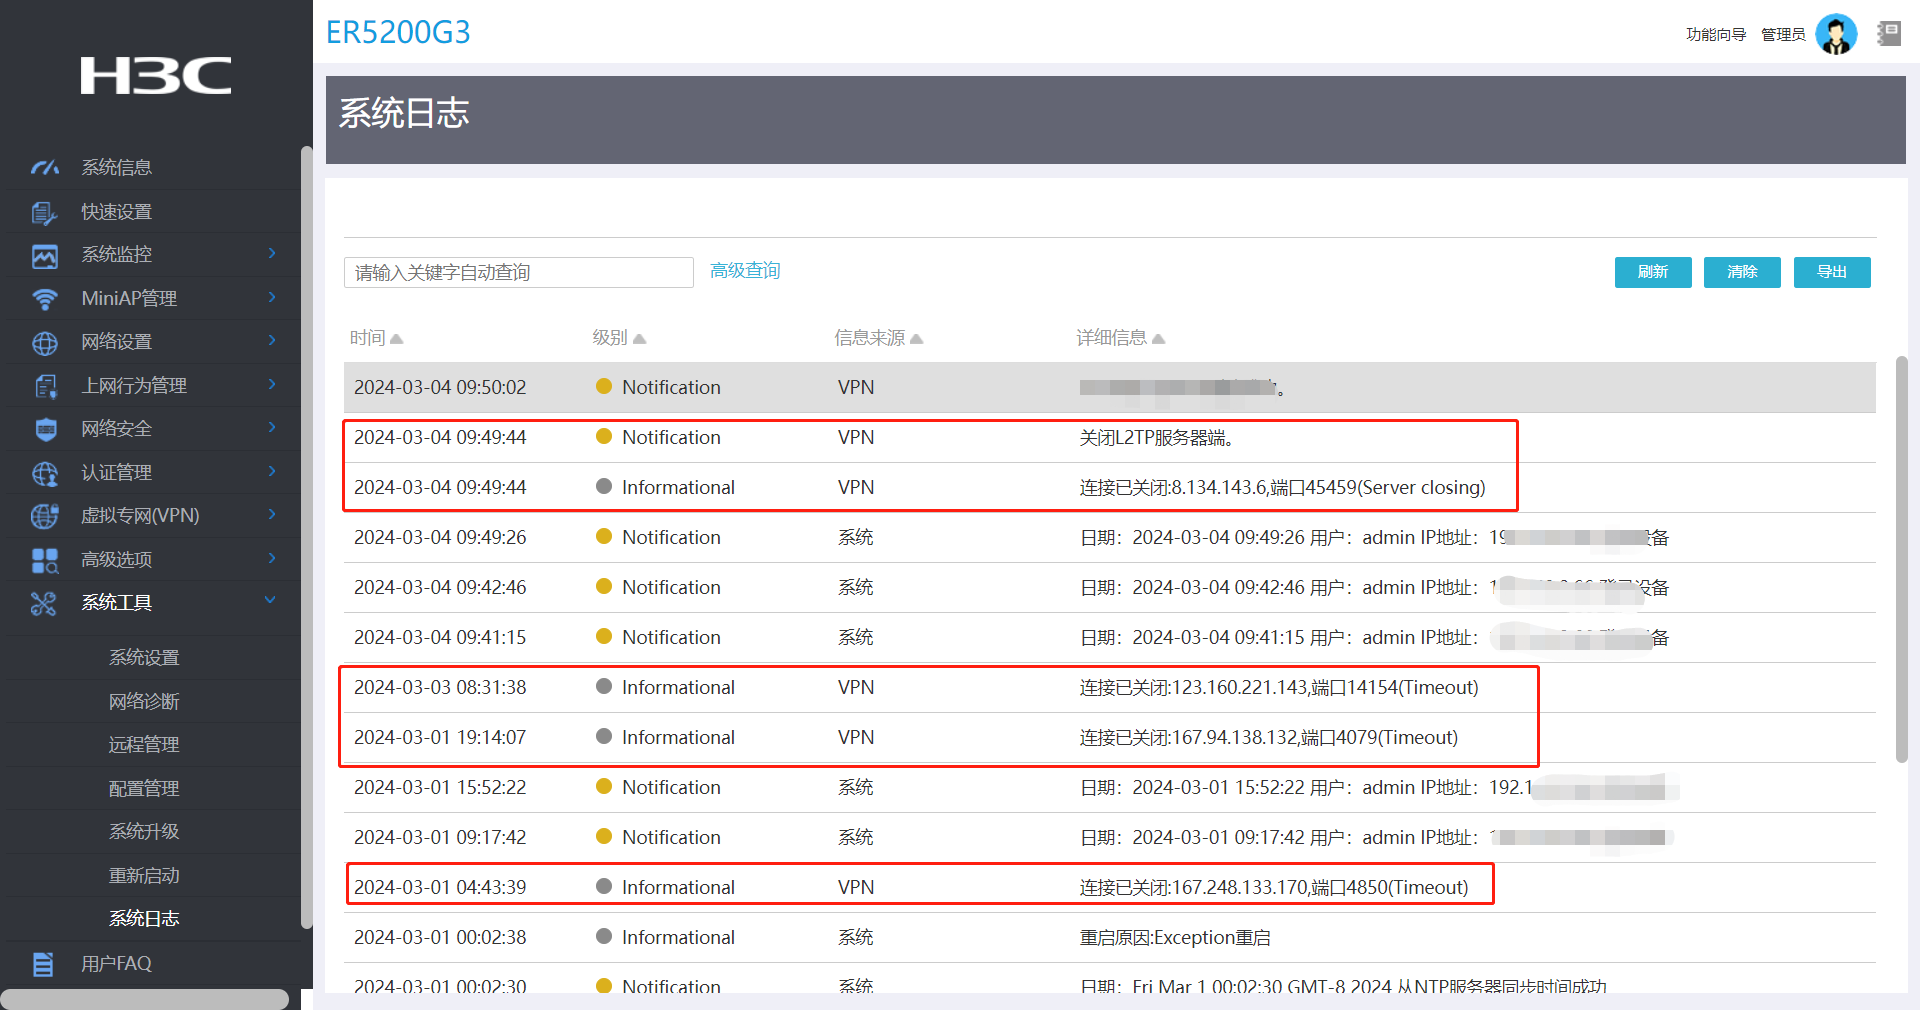Select log row 2024-03-04 09:41:15

pos(1110,637)
